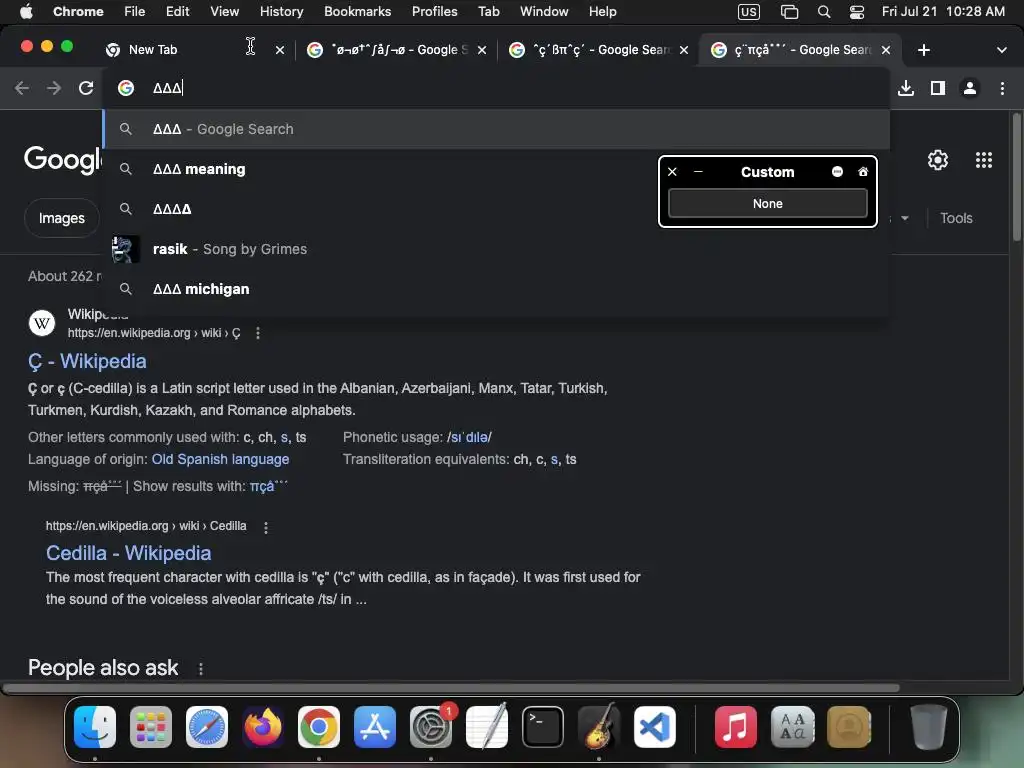
Task: Click the page's vertical scrollbar
Action: click(1016, 176)
